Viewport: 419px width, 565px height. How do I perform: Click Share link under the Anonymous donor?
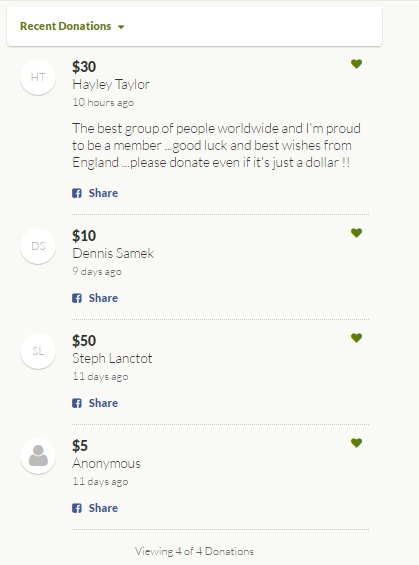pos(103,508)
